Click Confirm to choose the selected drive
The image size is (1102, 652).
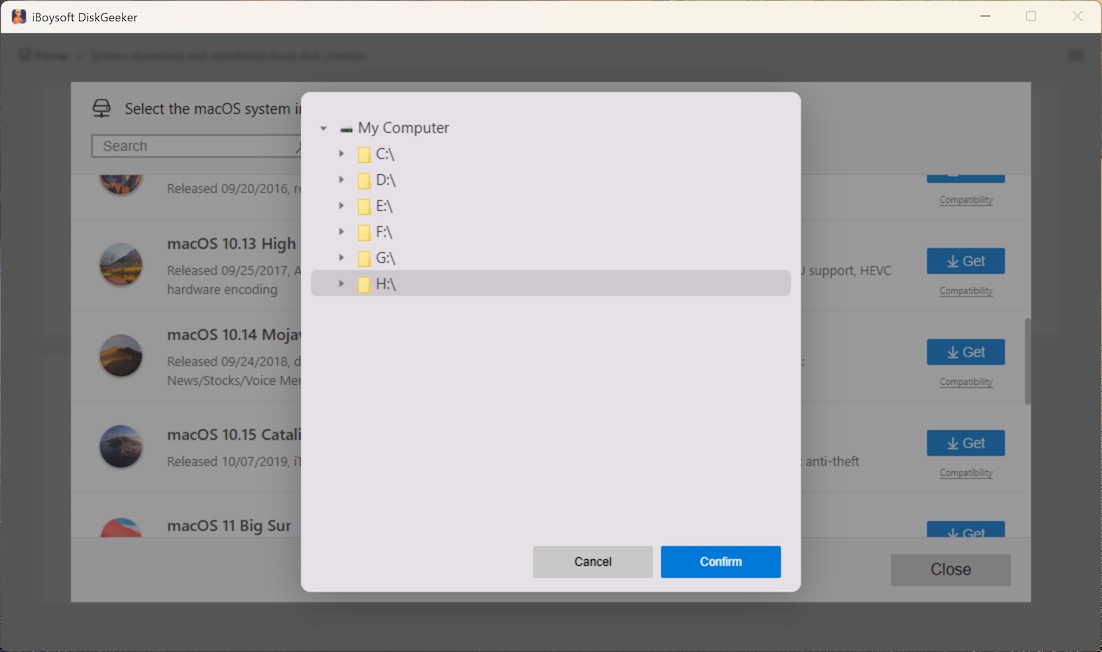pyautogui.click(x=720, y=561)
